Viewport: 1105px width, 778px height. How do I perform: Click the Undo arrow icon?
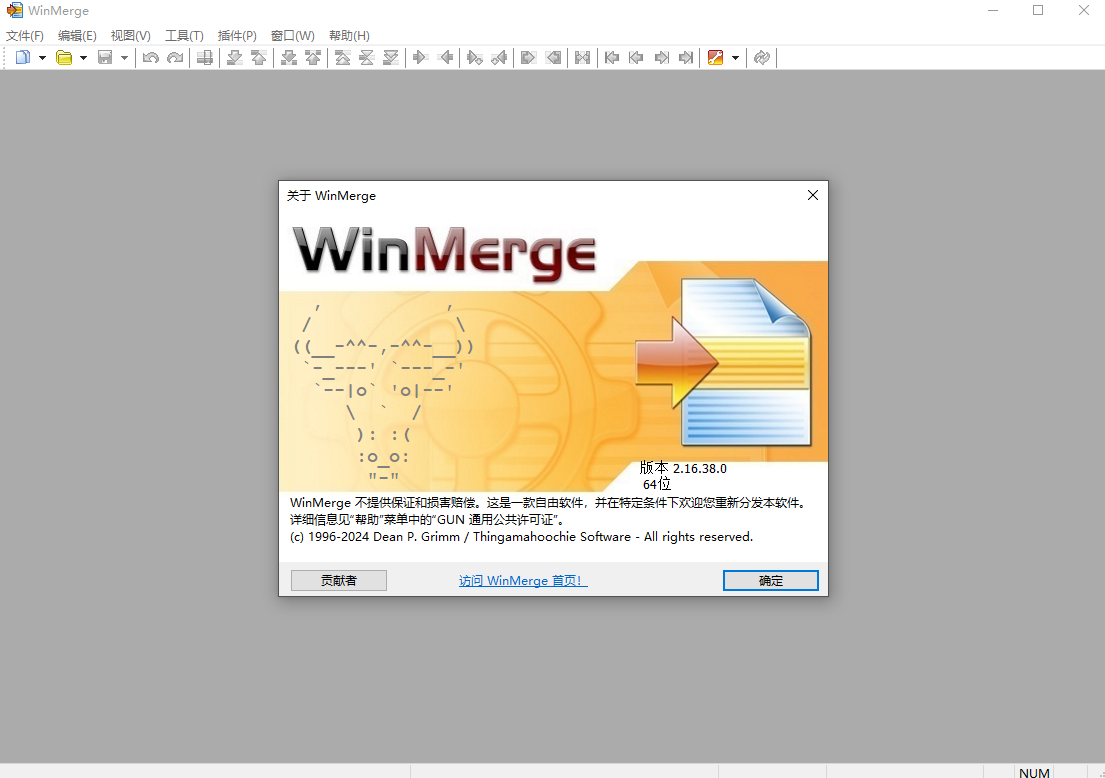coord(150,58)
